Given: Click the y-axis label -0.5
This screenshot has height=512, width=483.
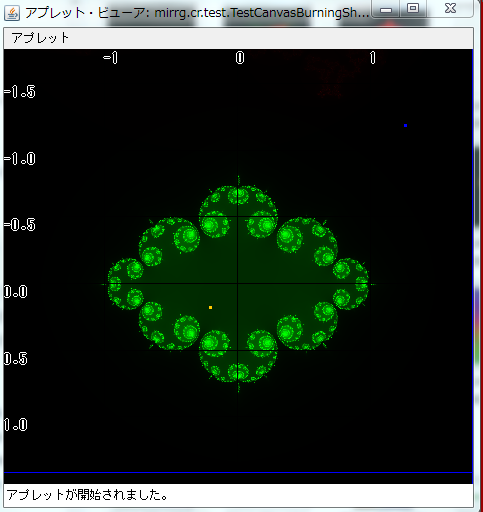Looking at the screenshot, I should click(19, 225).
